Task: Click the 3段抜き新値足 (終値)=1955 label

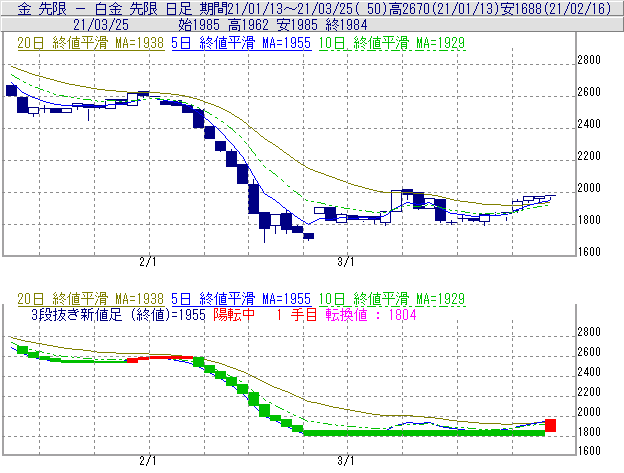Action: (119, 315)
